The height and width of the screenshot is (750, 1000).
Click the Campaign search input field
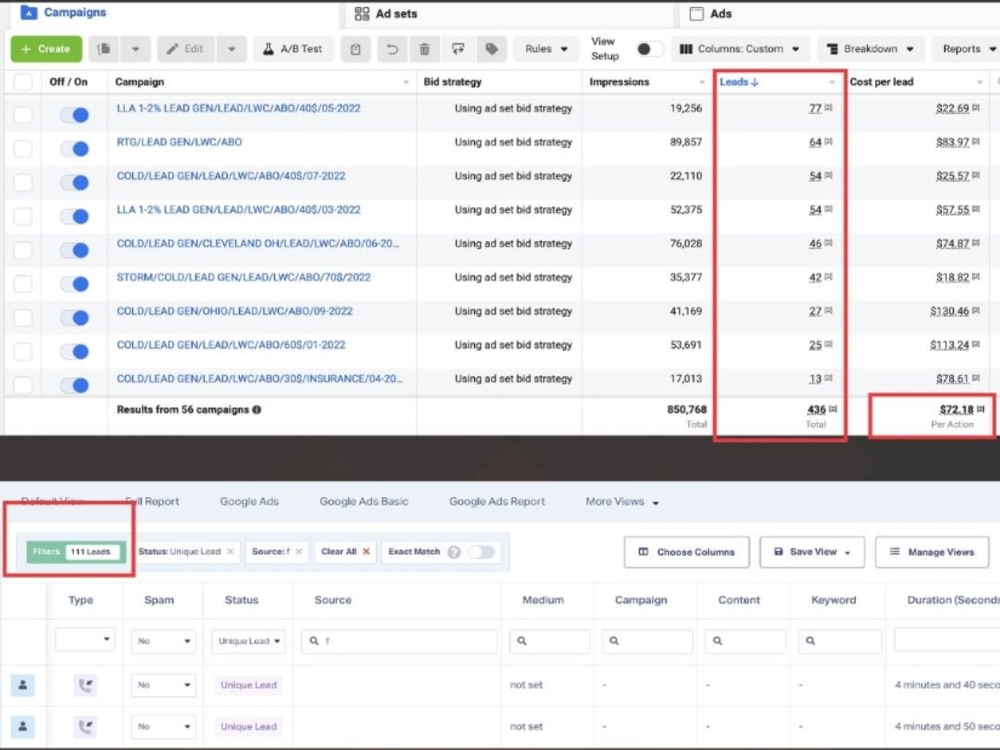pos(647,641)
